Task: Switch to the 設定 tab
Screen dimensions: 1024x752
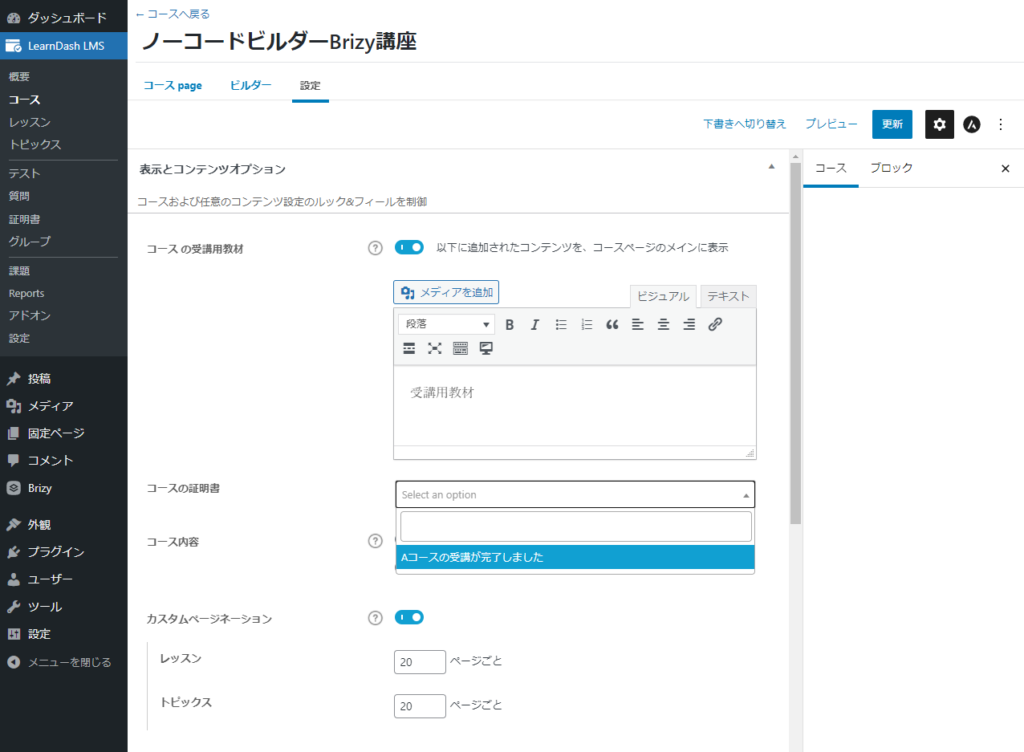Action: [310, 86]
